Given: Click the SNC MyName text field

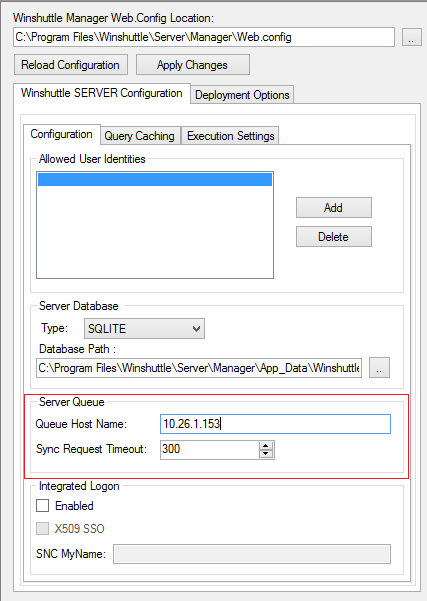Looking at the screenshot, I should click(x=252, y=554).
